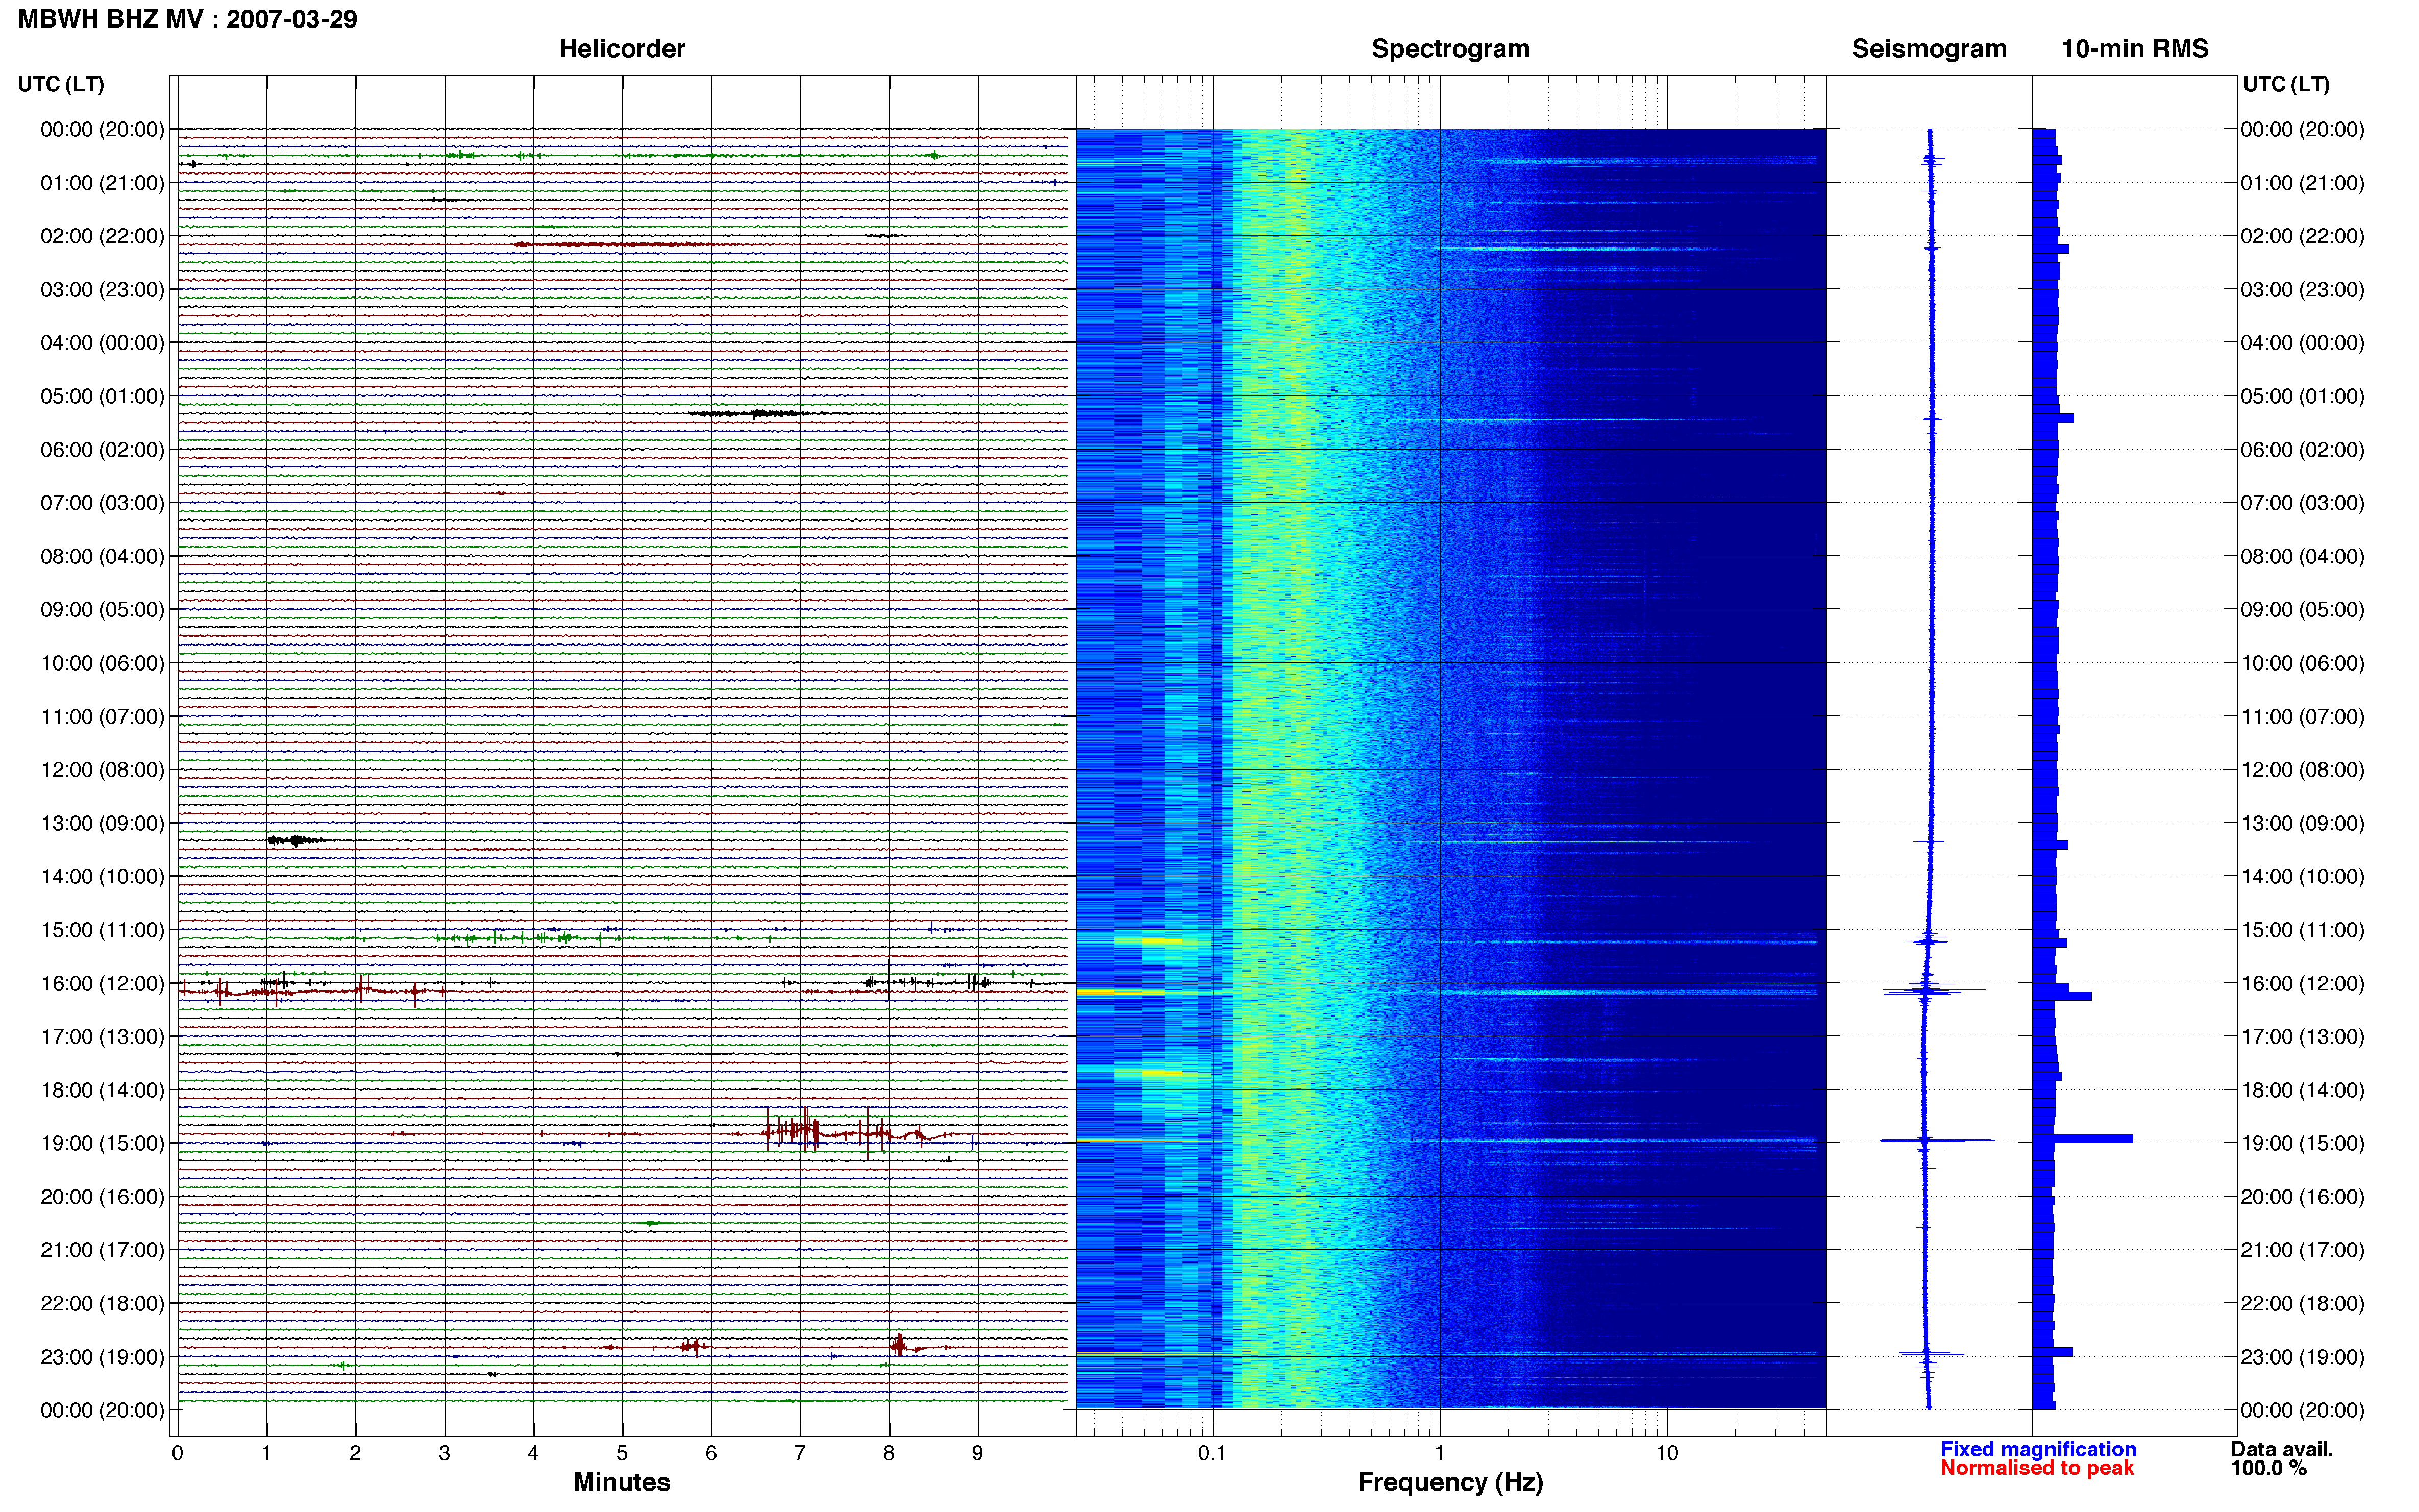Click the minute '9' tick label
The height and width of the screenshot is (1512, 2419).
point(977,1453)
